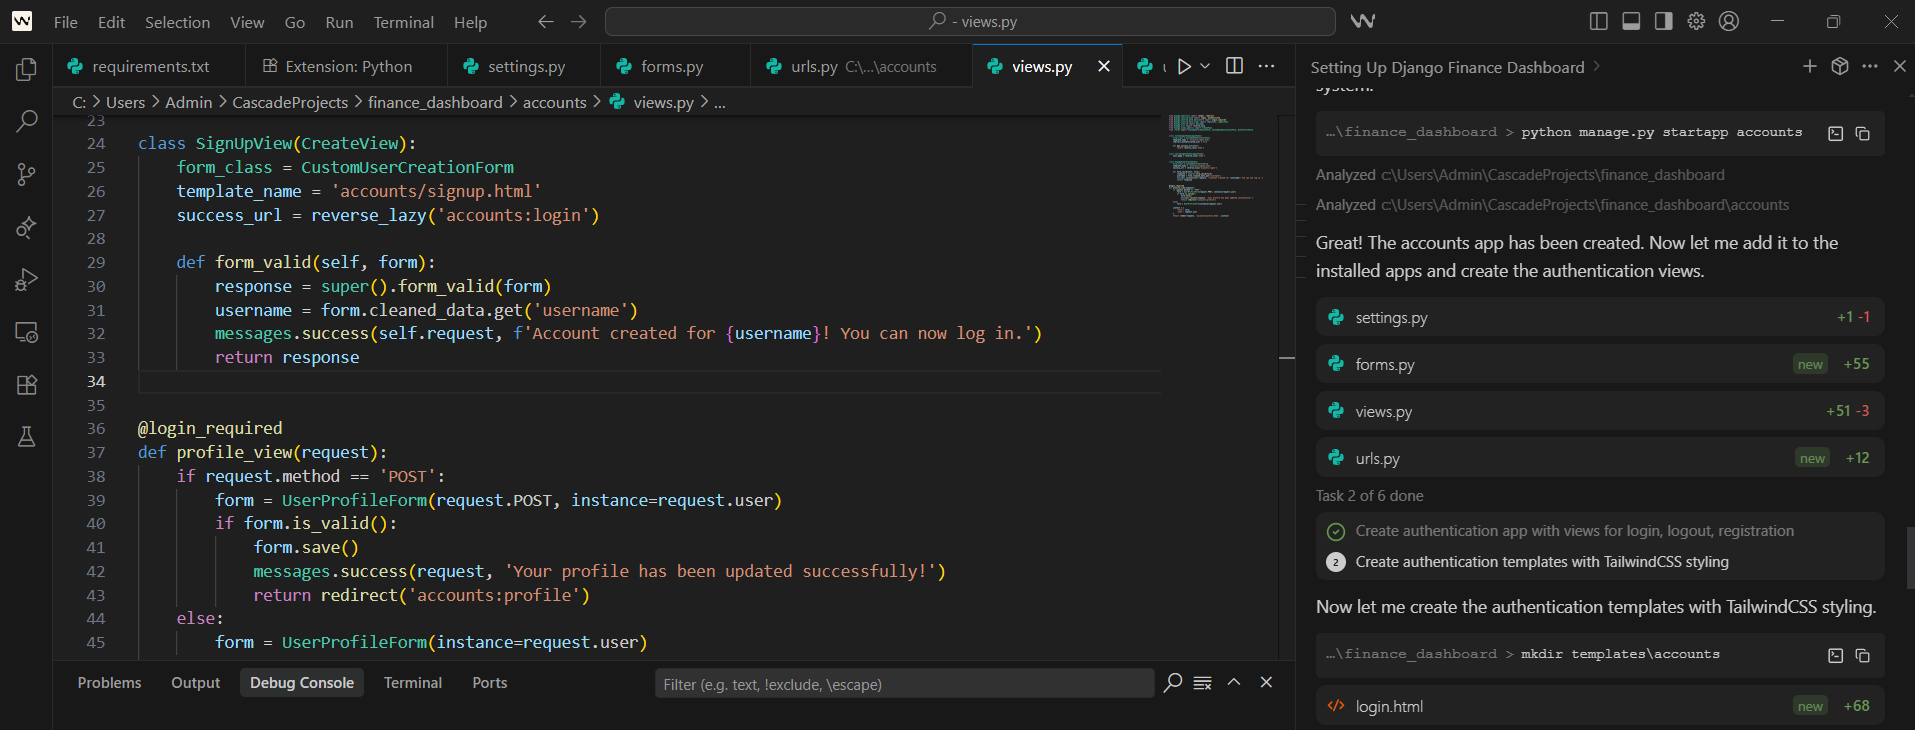Open the Extensions view
Viewport: 1915px width, 730px height.
click(x=27, y=385)
